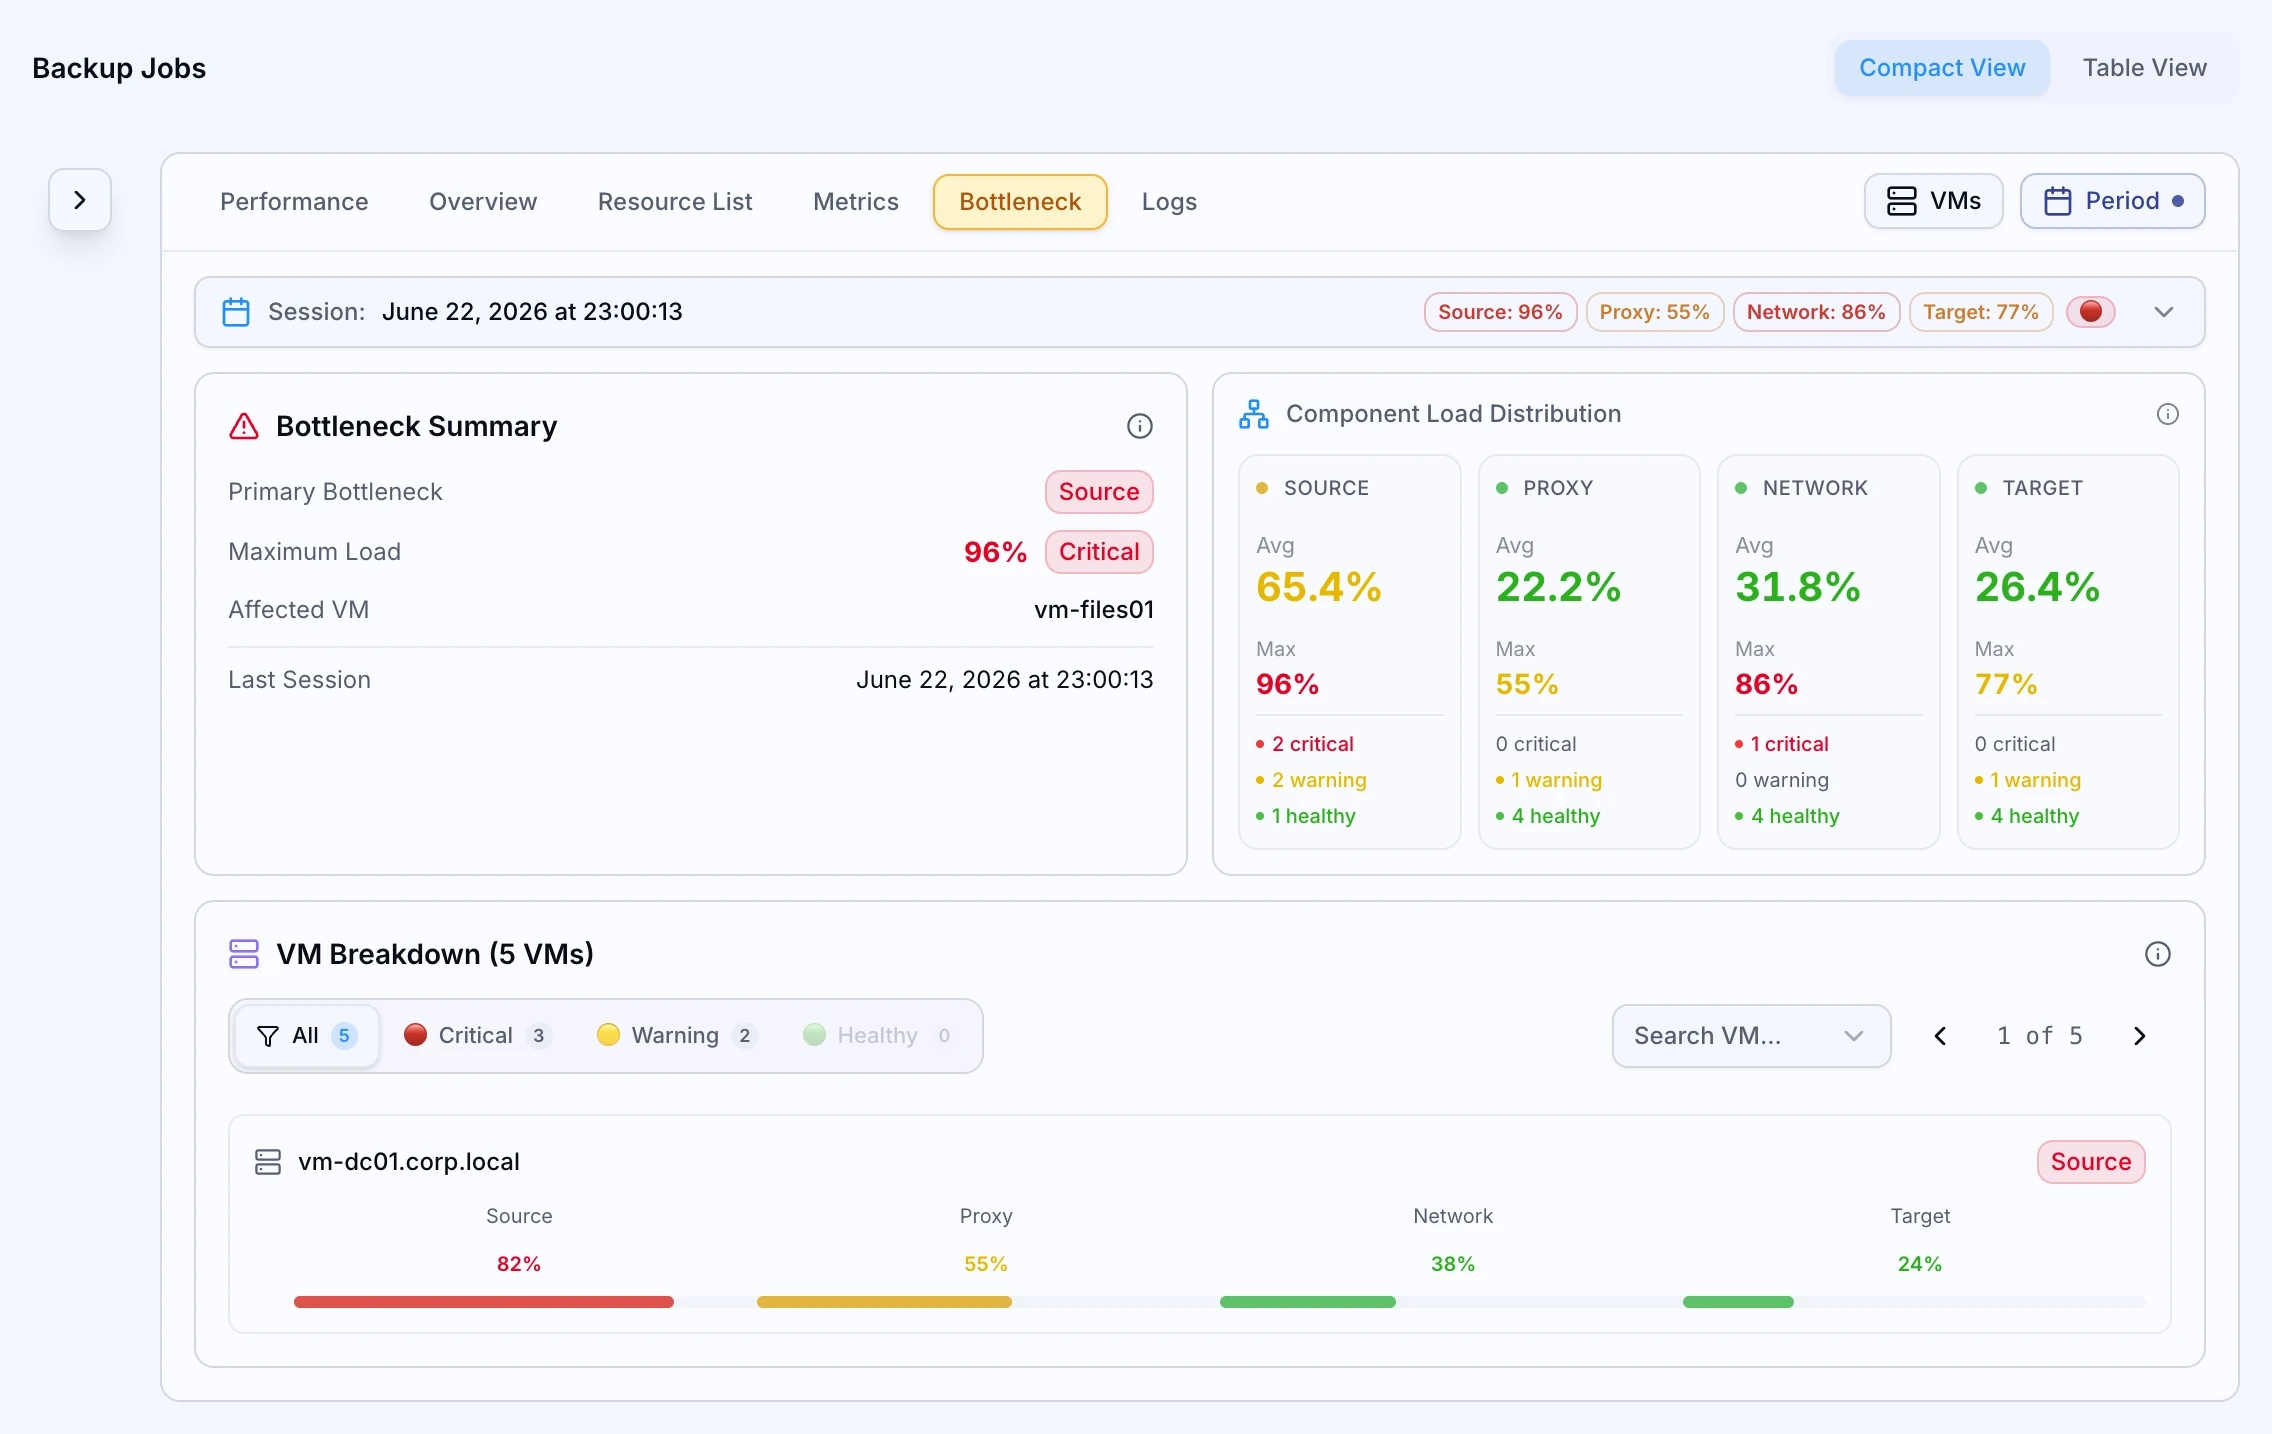Expand the session dropdown chevron
This screenshot has width=2272, height=1434.
tap(2164, 312)
